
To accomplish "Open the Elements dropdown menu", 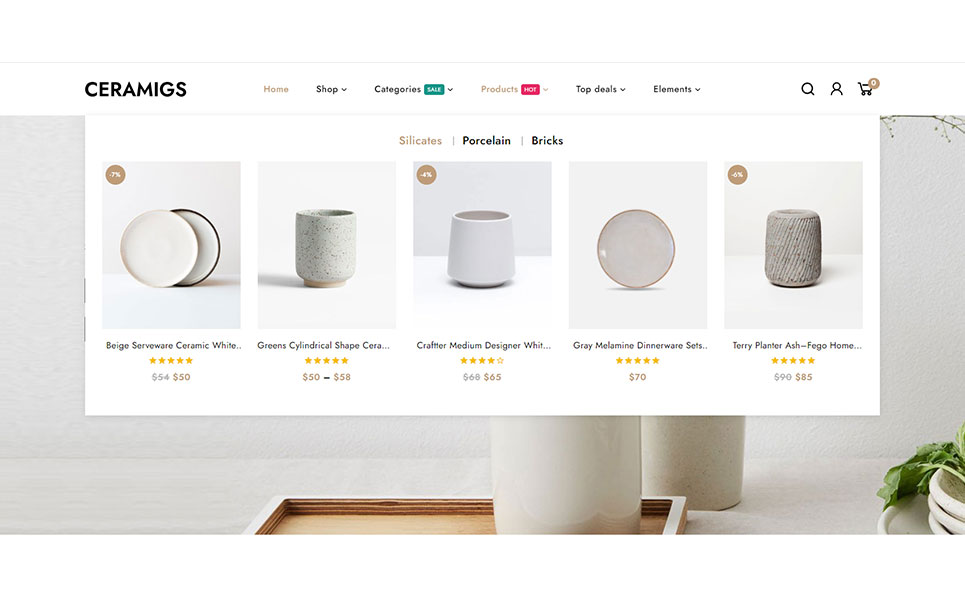I will tap(676, 89).
